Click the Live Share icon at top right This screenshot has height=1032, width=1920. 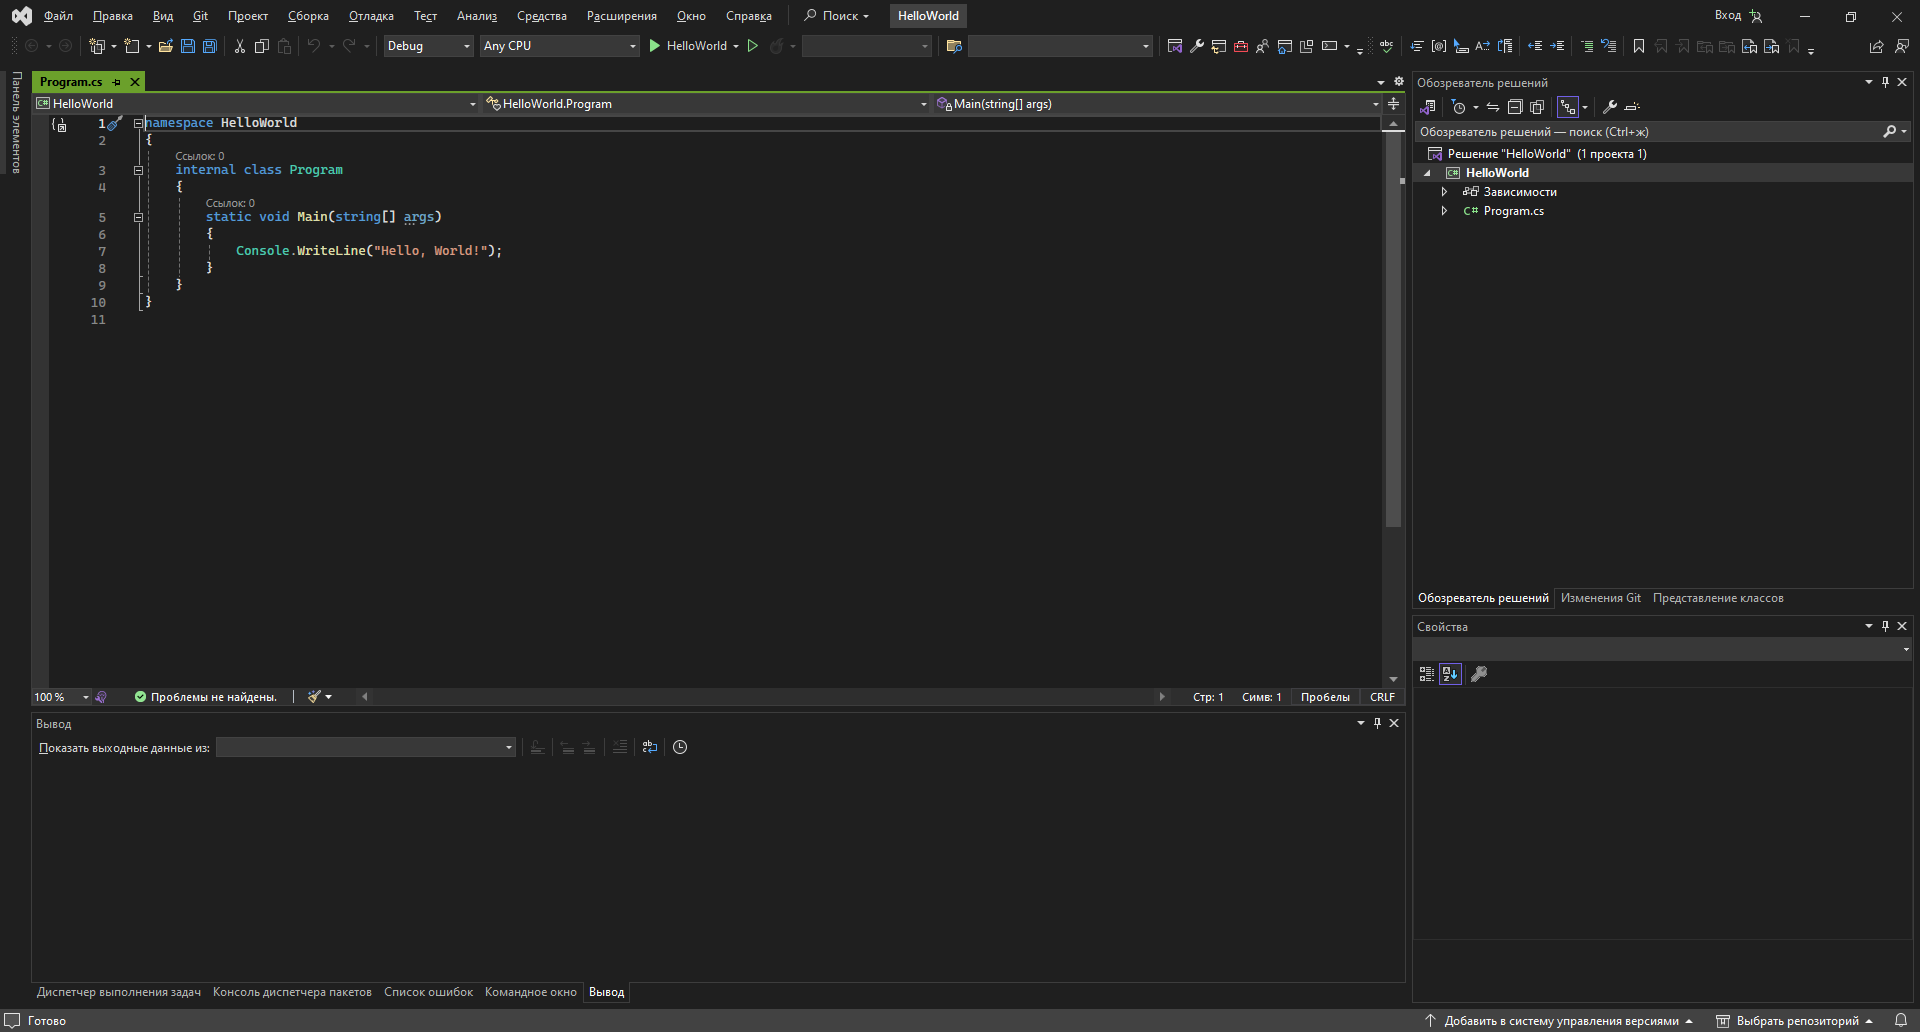pyautogui.click(x=1876, y=46)
